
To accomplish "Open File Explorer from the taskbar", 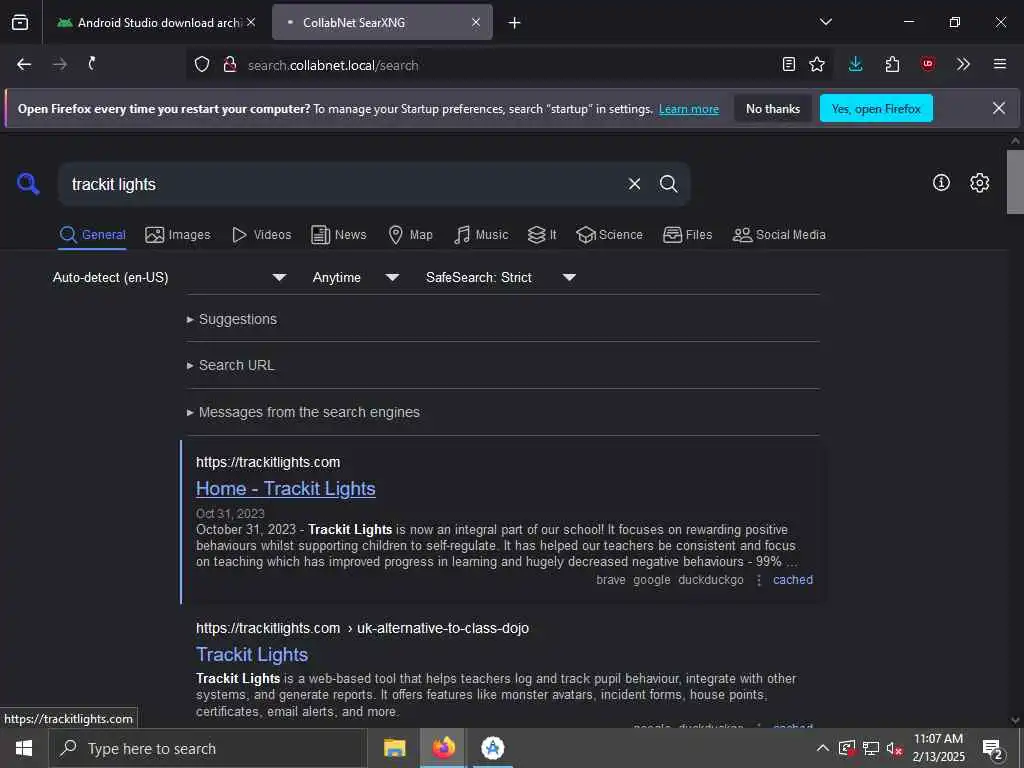I will click(394, 748).
